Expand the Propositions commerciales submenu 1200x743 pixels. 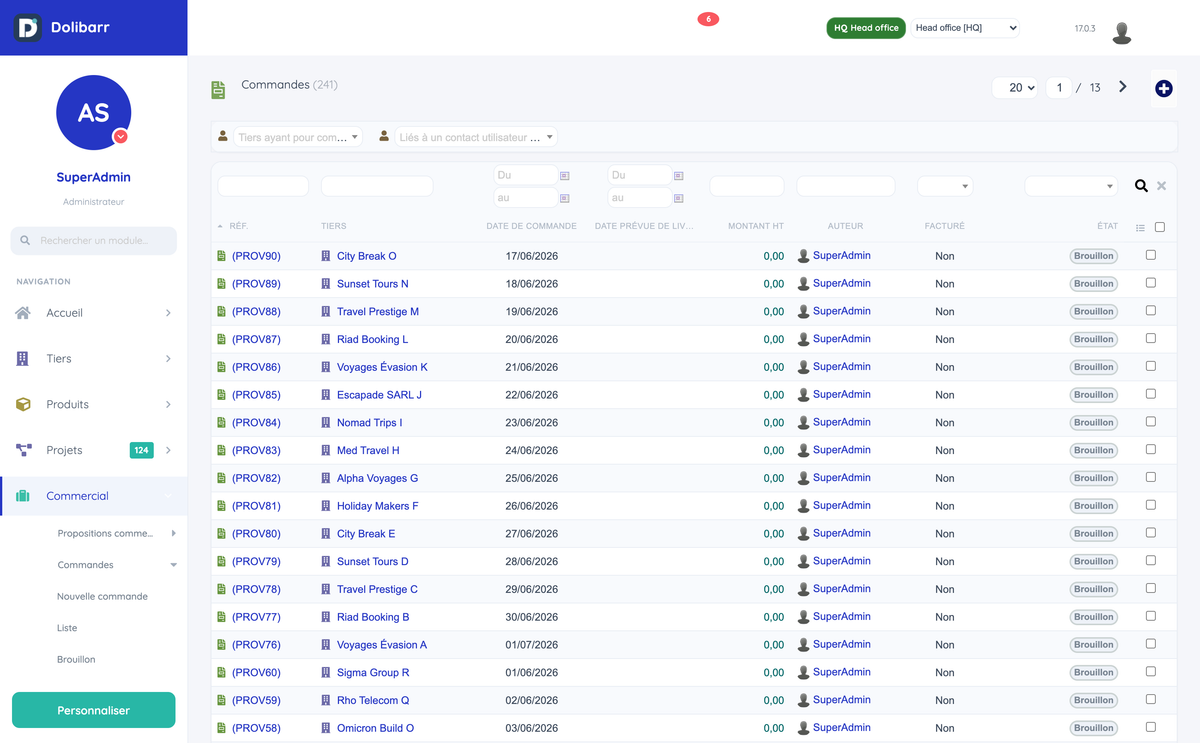pos(173,533)
